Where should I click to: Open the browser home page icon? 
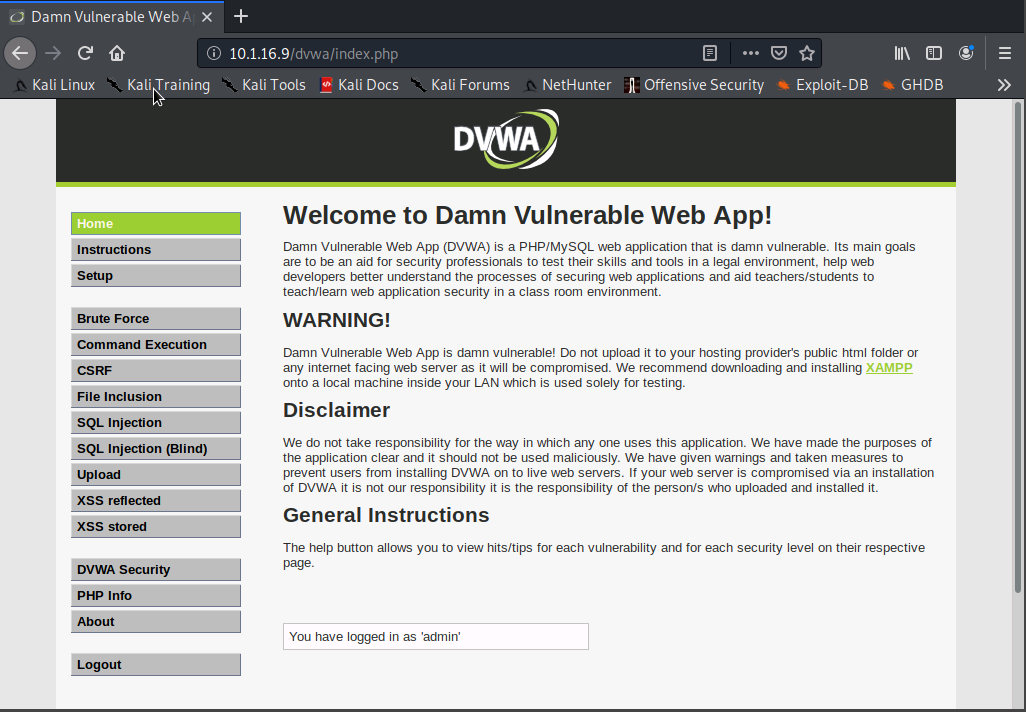tap(117, 53)
